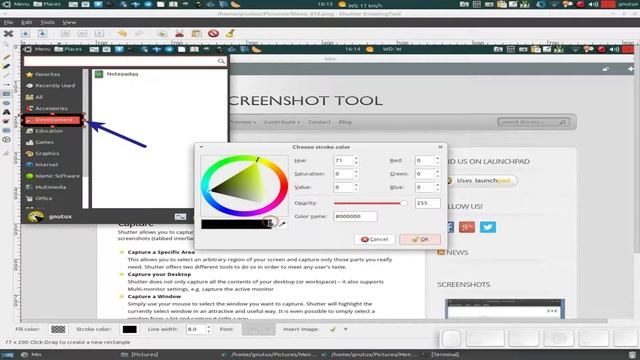Select the Rectangle tool in left toolbox

(7, 94)
